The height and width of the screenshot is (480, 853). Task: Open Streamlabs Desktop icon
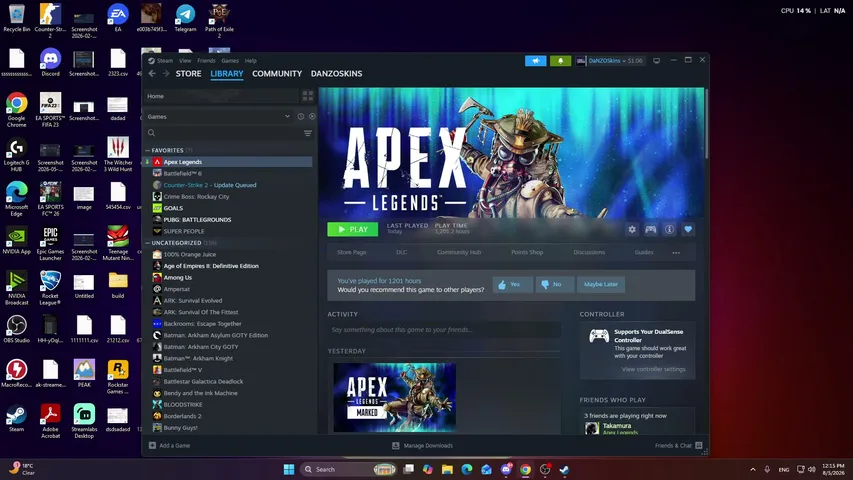click(84, 421)
